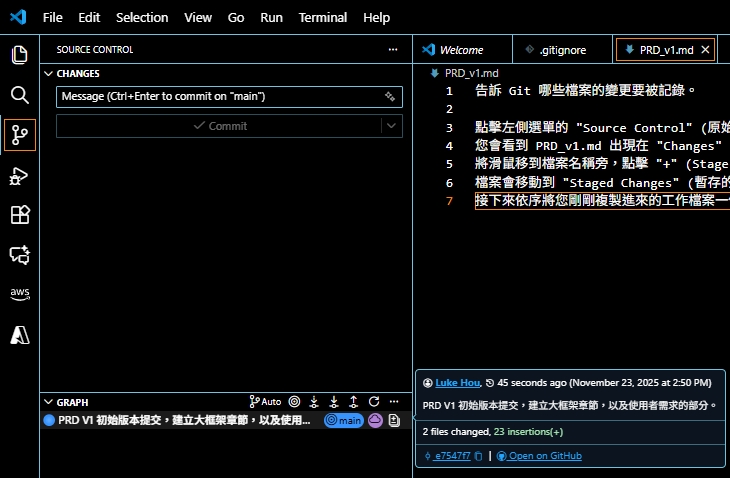Switch to the Welcome tab
Viewport: 730px width, 478px height.
(462, 49)
